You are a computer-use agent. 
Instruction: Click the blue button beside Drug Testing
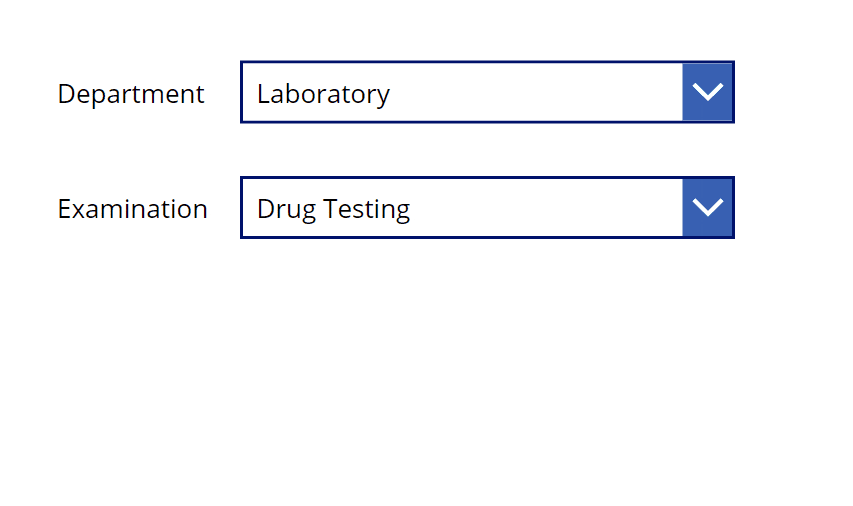point(707,207)
